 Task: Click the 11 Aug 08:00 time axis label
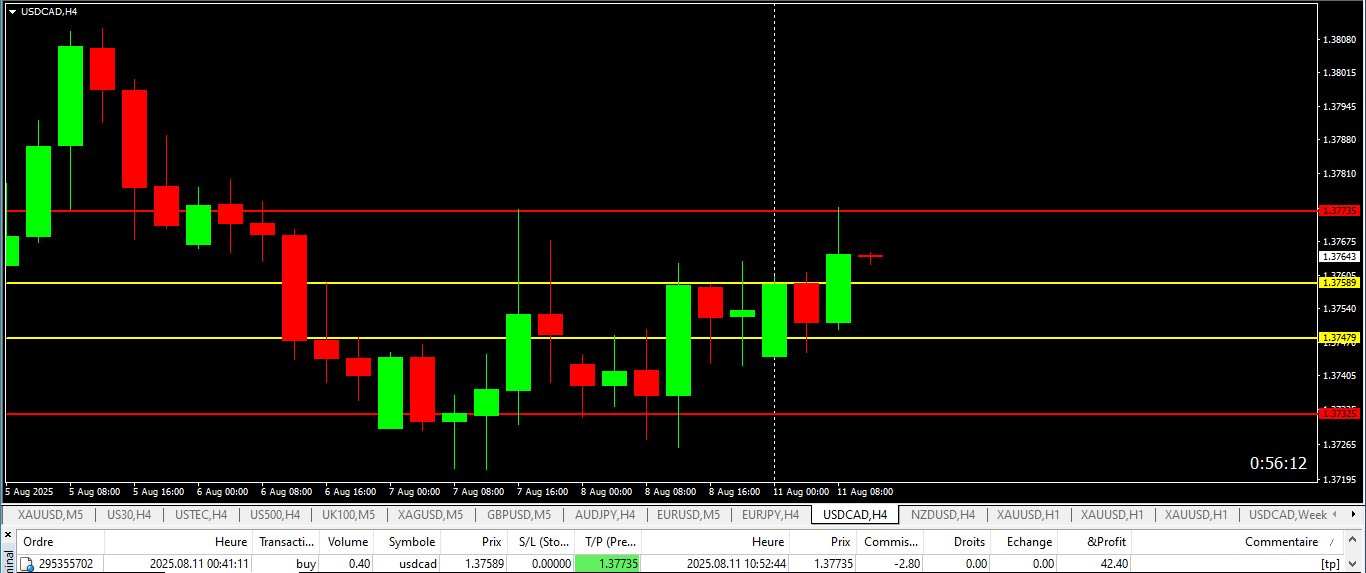865,492
